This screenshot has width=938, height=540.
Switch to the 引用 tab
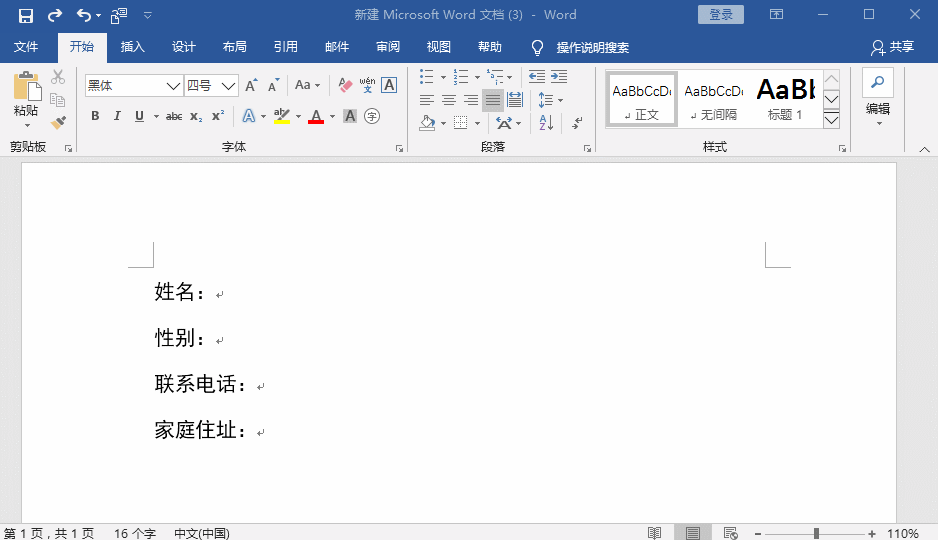(x=285, y=47)
